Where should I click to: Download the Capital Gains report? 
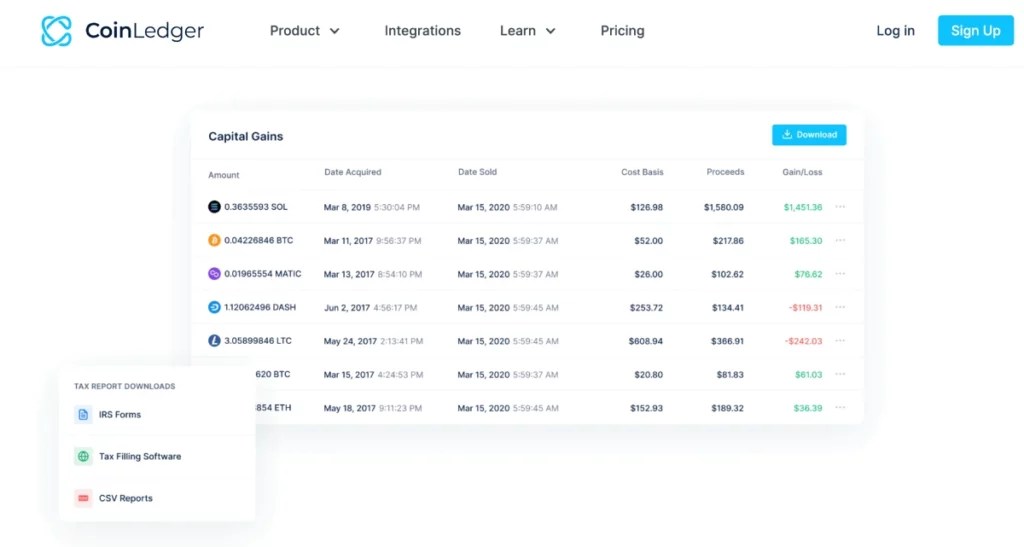pyautogui.click(x=809, y=134)
